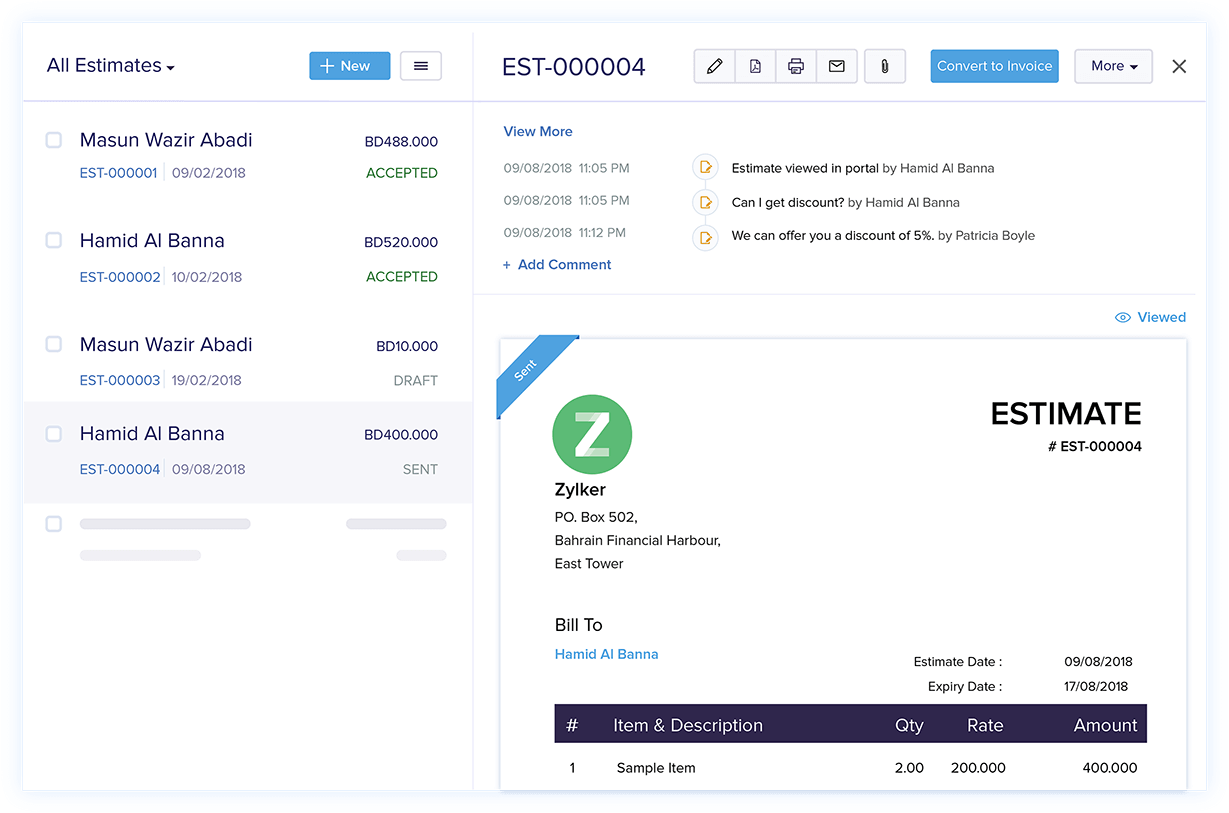Open the PDF download icon
This screenshot has height=813, width=1229.
[x=755, y=66]
